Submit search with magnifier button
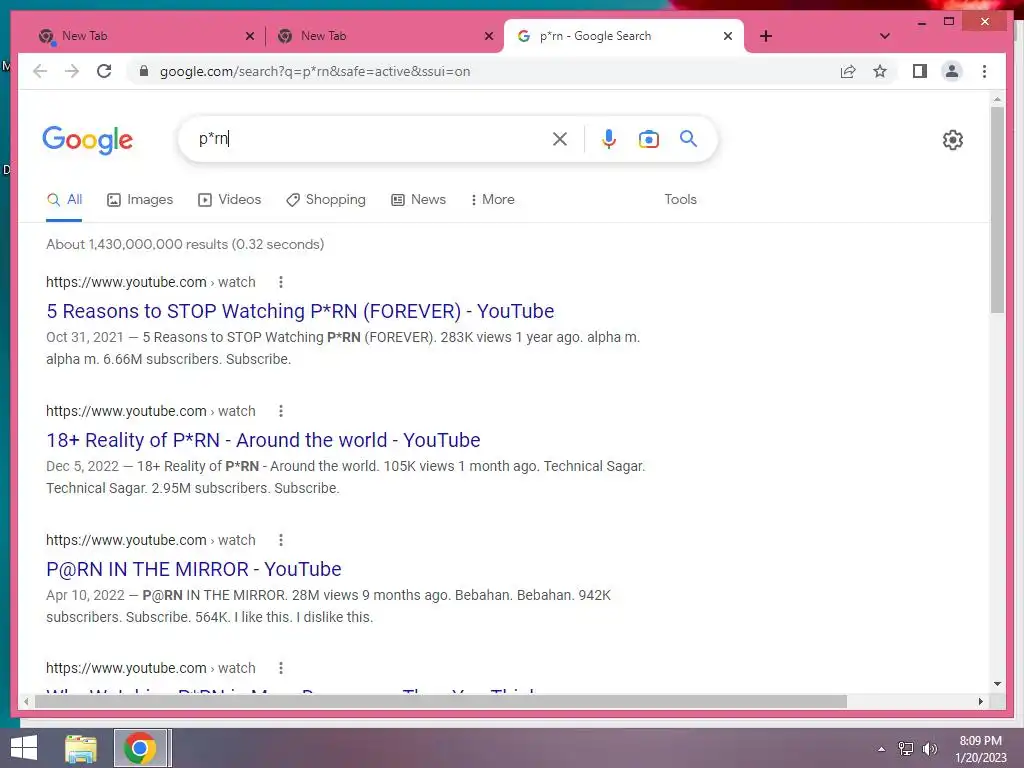The width and height of the screenshot is (1024, 768). [x=688, y=139]
